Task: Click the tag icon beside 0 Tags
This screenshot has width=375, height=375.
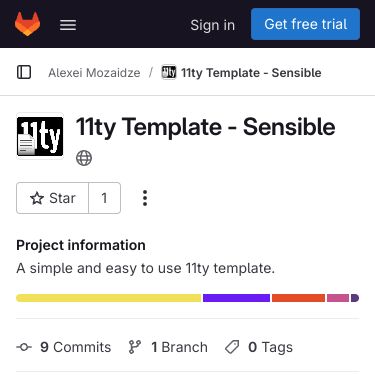Action: tap(232, 347)
